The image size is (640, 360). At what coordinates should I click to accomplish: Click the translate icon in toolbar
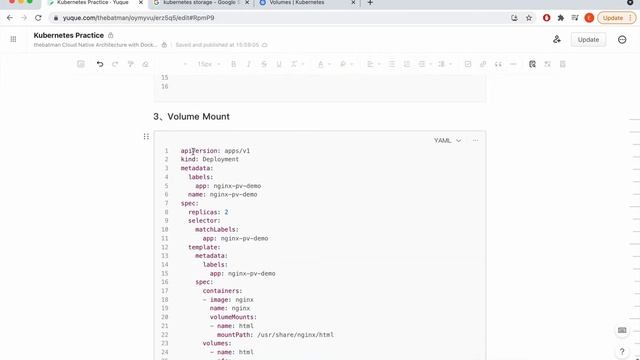pos(547,64)
